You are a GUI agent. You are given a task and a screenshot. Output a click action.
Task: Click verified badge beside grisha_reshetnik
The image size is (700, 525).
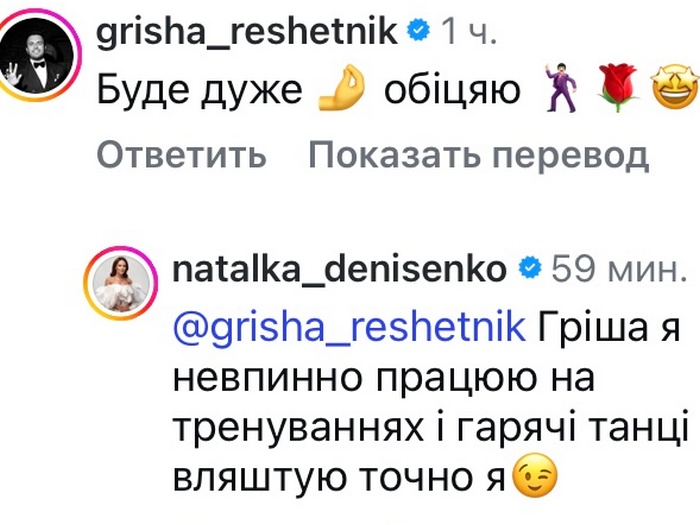[x=420, y=33]
